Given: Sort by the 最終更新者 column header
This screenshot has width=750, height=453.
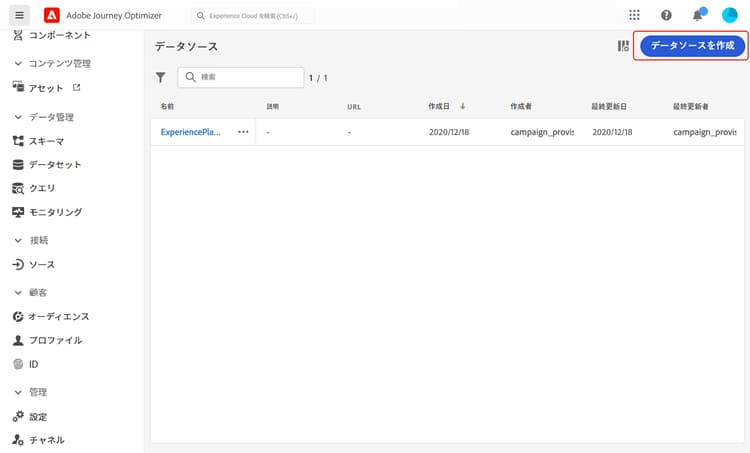Looking at the screenshot, I should click(x=691, y=106).
